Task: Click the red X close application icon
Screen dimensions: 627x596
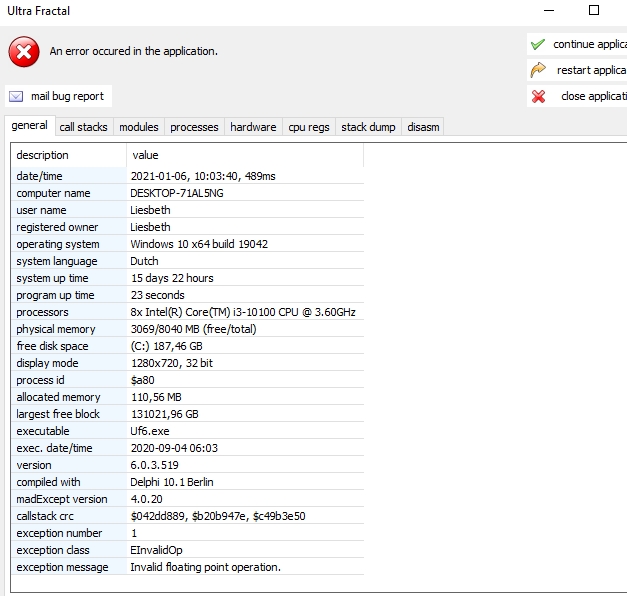Action: pyautogui.click(x=538, y=96)
